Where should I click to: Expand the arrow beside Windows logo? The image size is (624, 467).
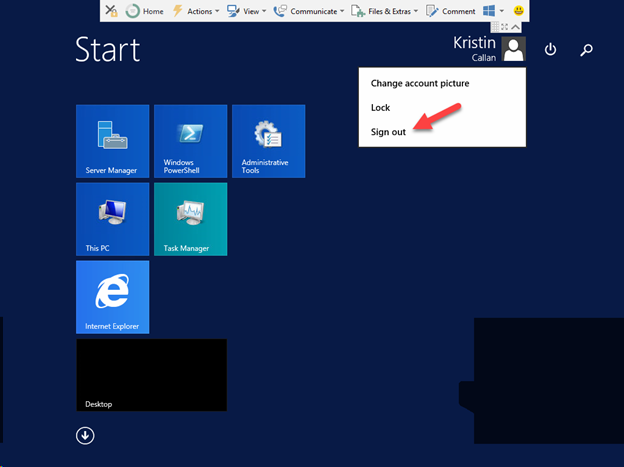click(502, 11)
